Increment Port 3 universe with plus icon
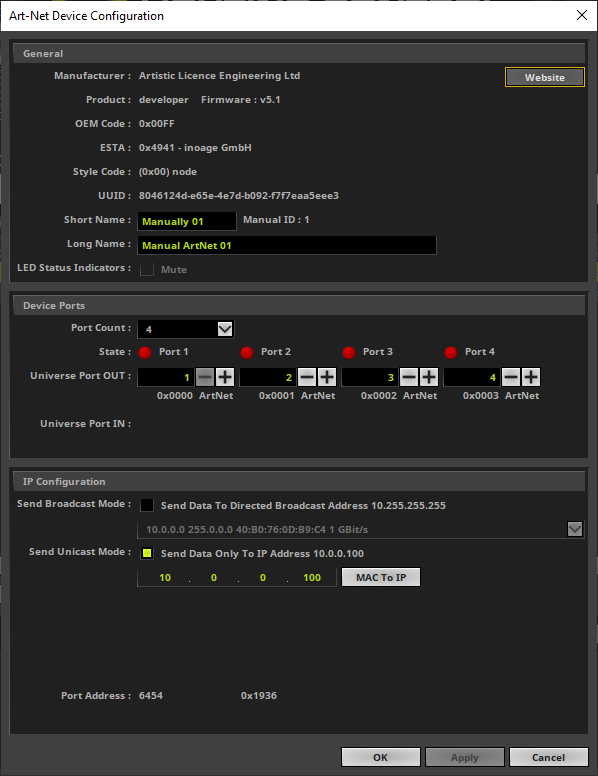598x776 pixels. click(429, 377)
